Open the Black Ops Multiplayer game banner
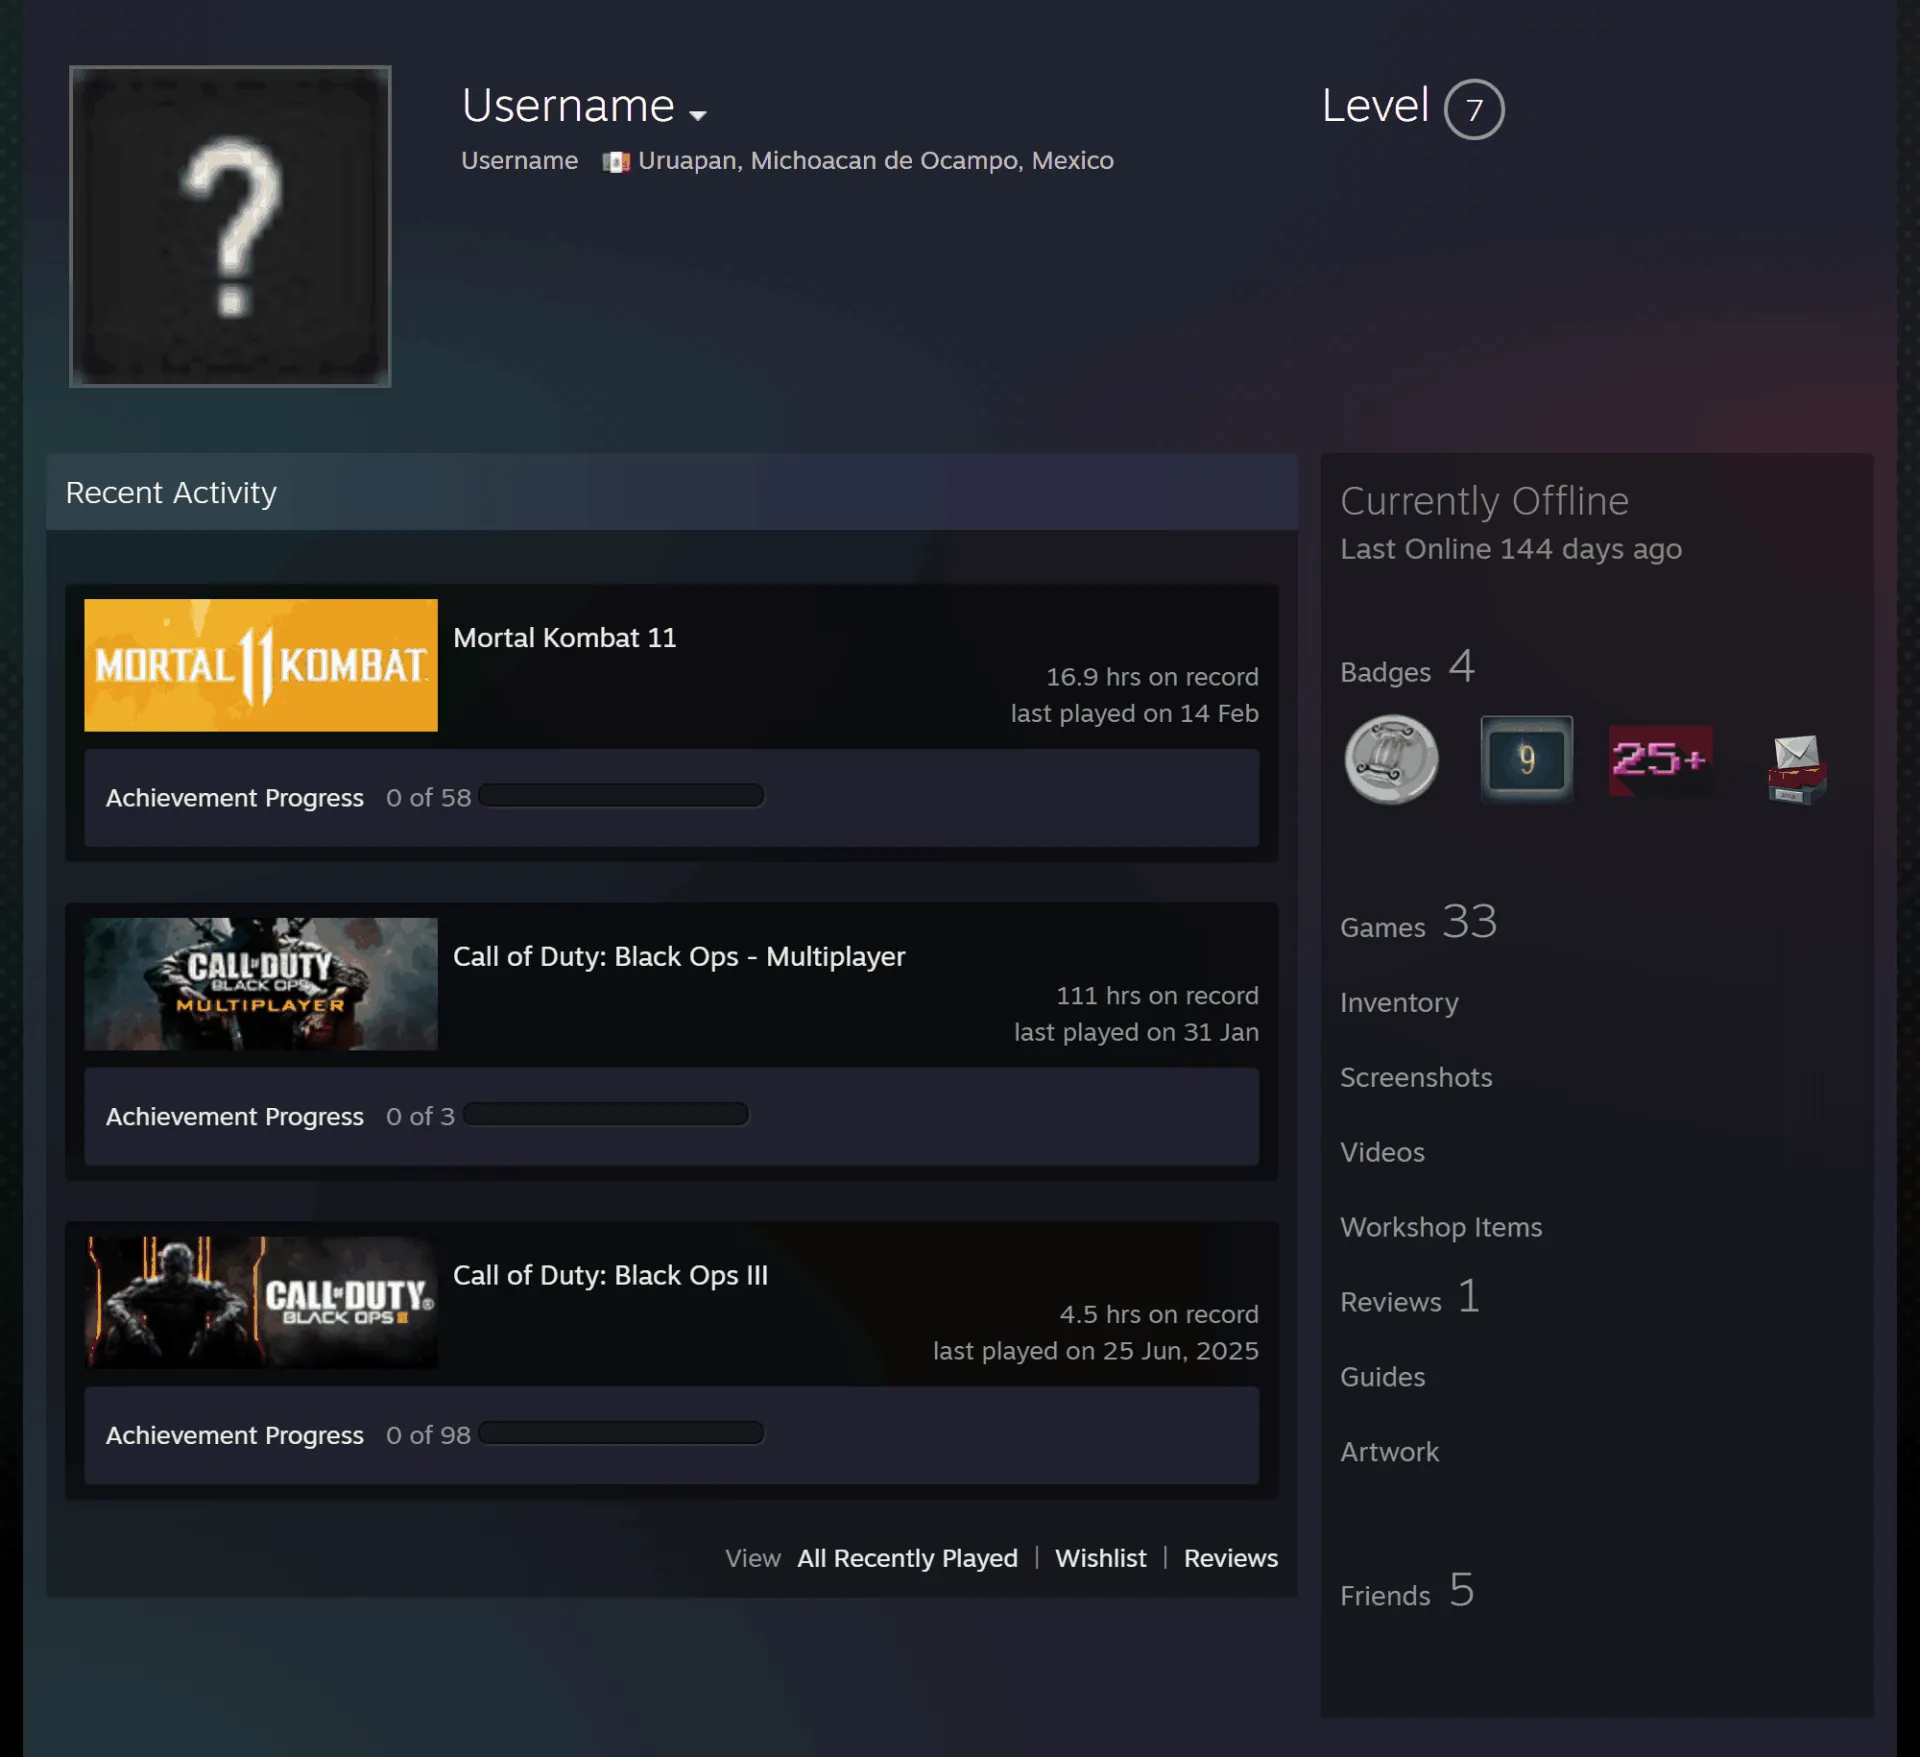Viewport: 1920px width, 1757px height. (261, 984)
